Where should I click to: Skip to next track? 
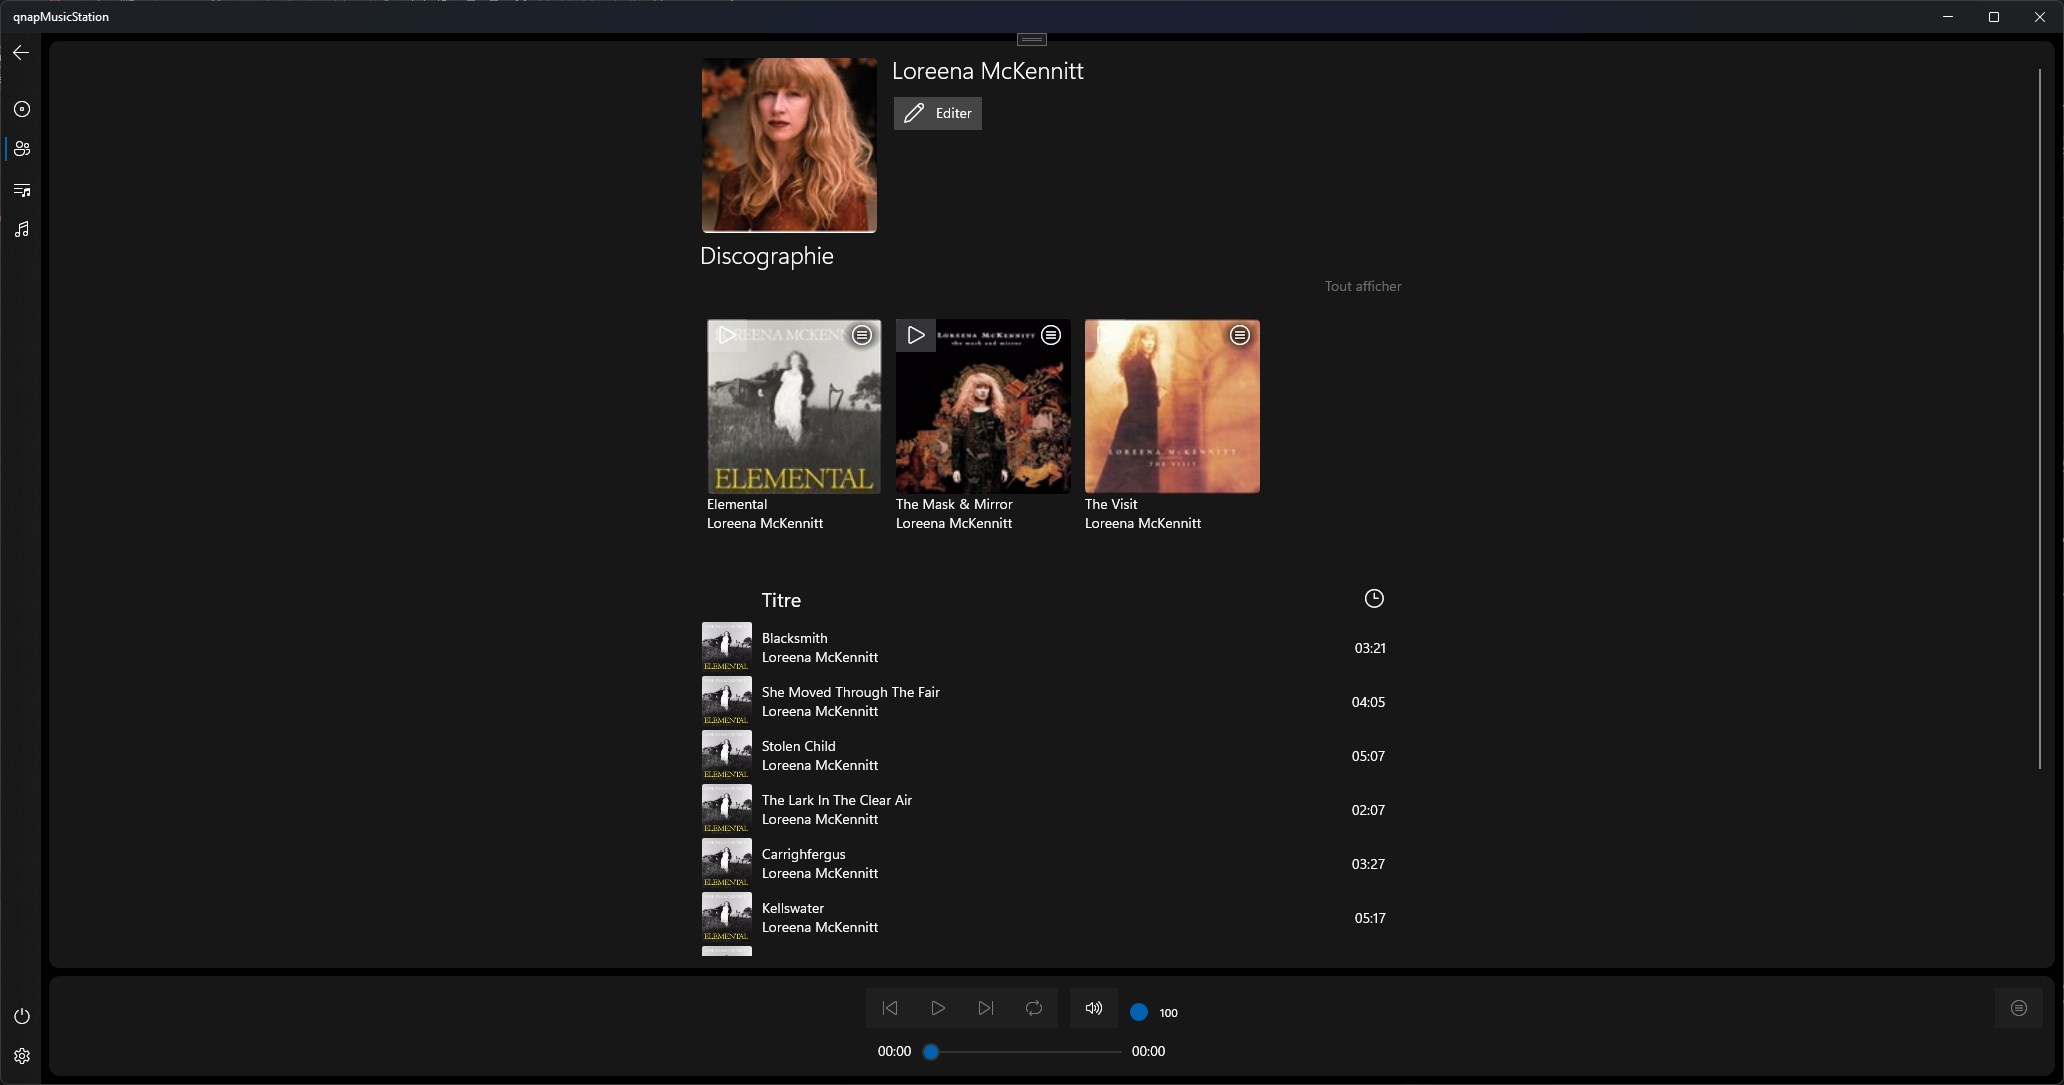coord(986,1008)
